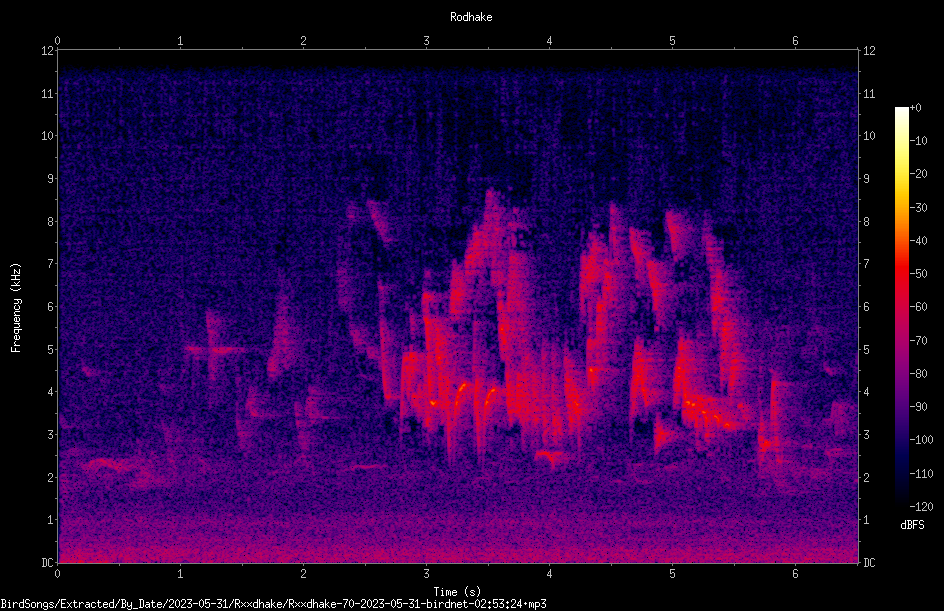Click the horizontal 5 kHz tone near 1 second
The width and height of the screenshot is (944, 611).
[215, 349]
